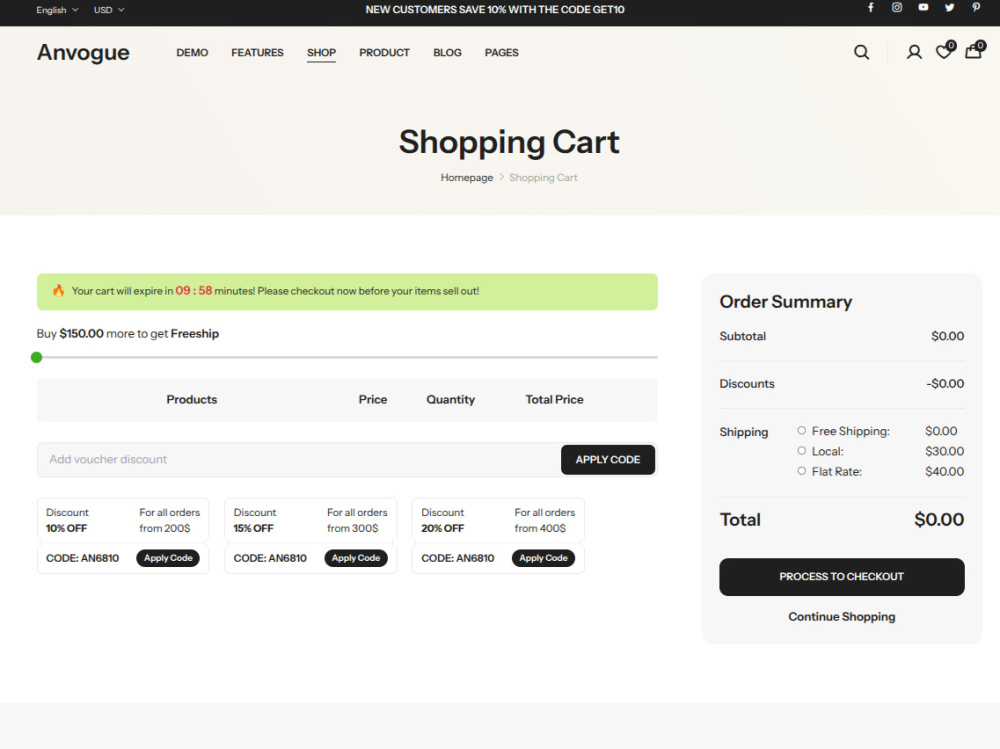This screenshot has width=1000, height=749.
Task: Select Flat Rate shipping radio option
Action: pos(802,471)
